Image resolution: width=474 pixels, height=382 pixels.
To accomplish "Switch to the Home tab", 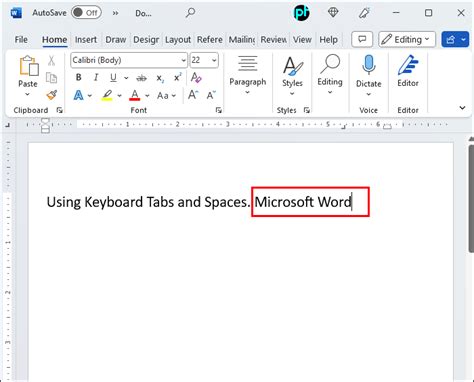I will pyautogui.click(x=54, y=39).
